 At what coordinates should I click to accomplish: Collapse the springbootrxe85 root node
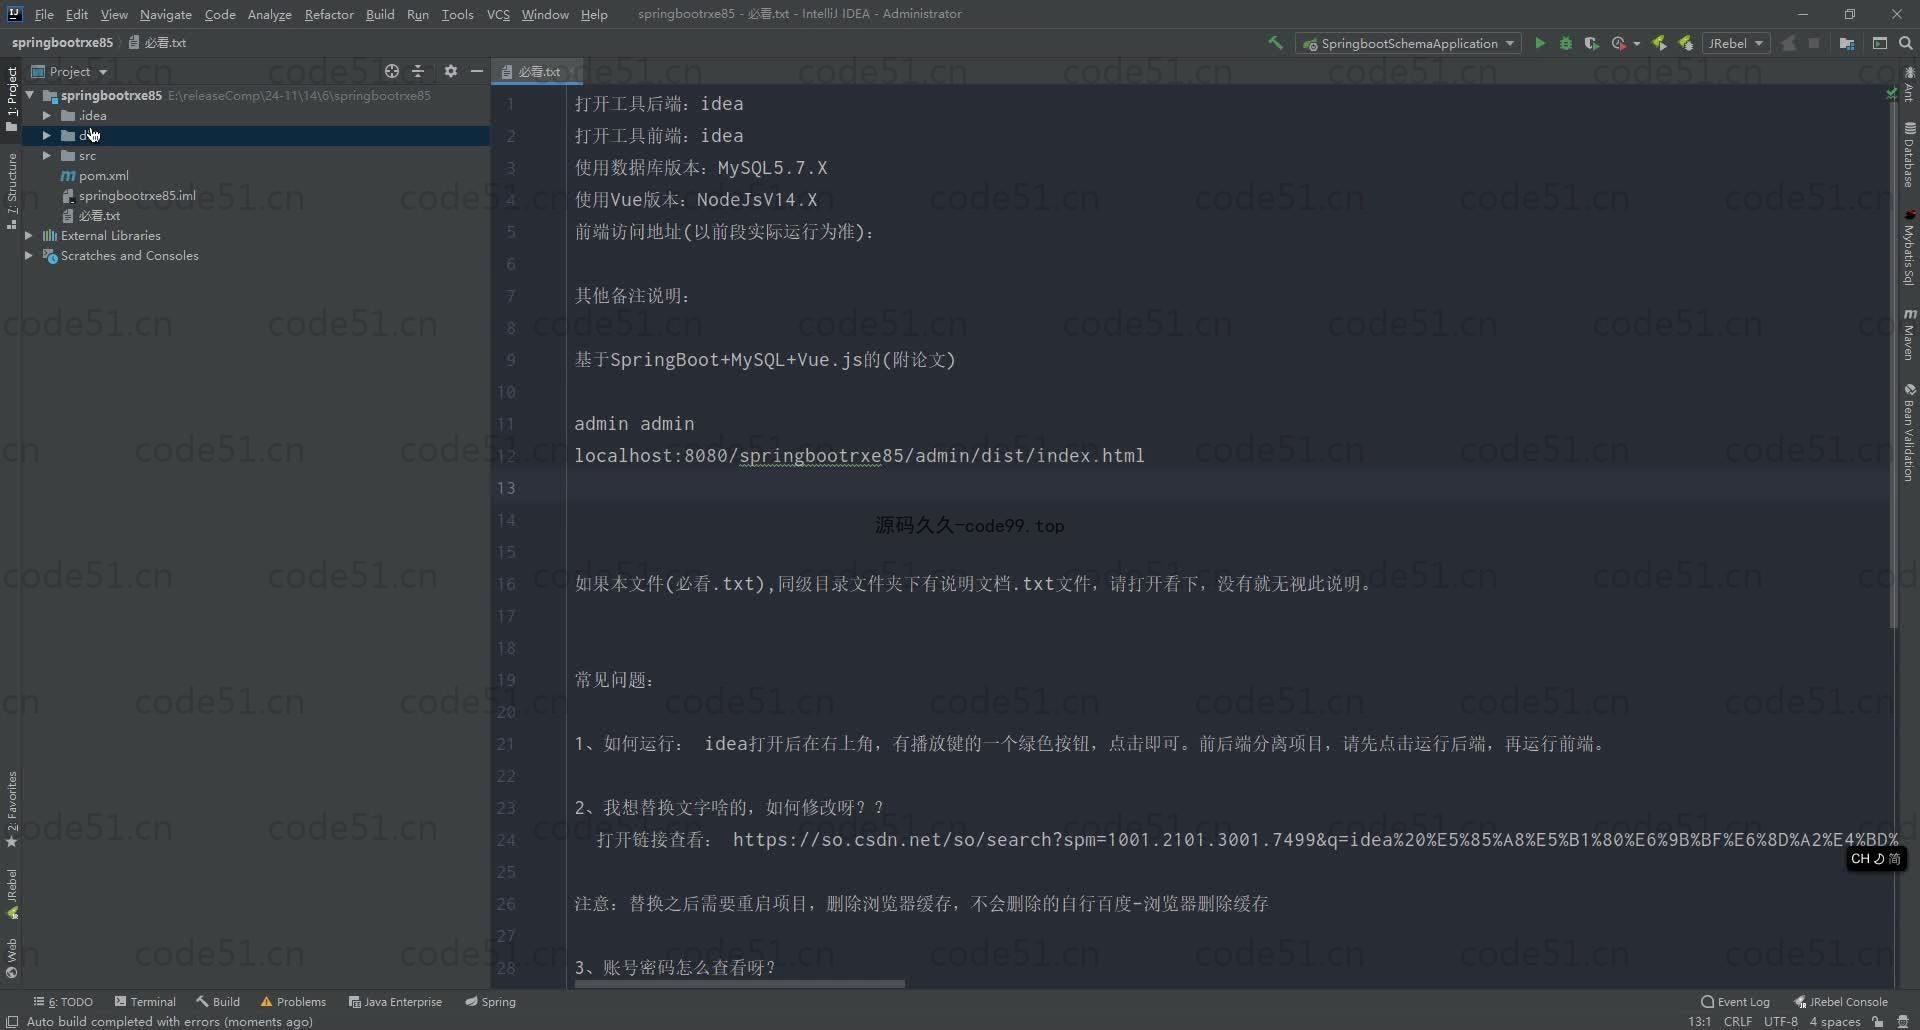point(30,95)
